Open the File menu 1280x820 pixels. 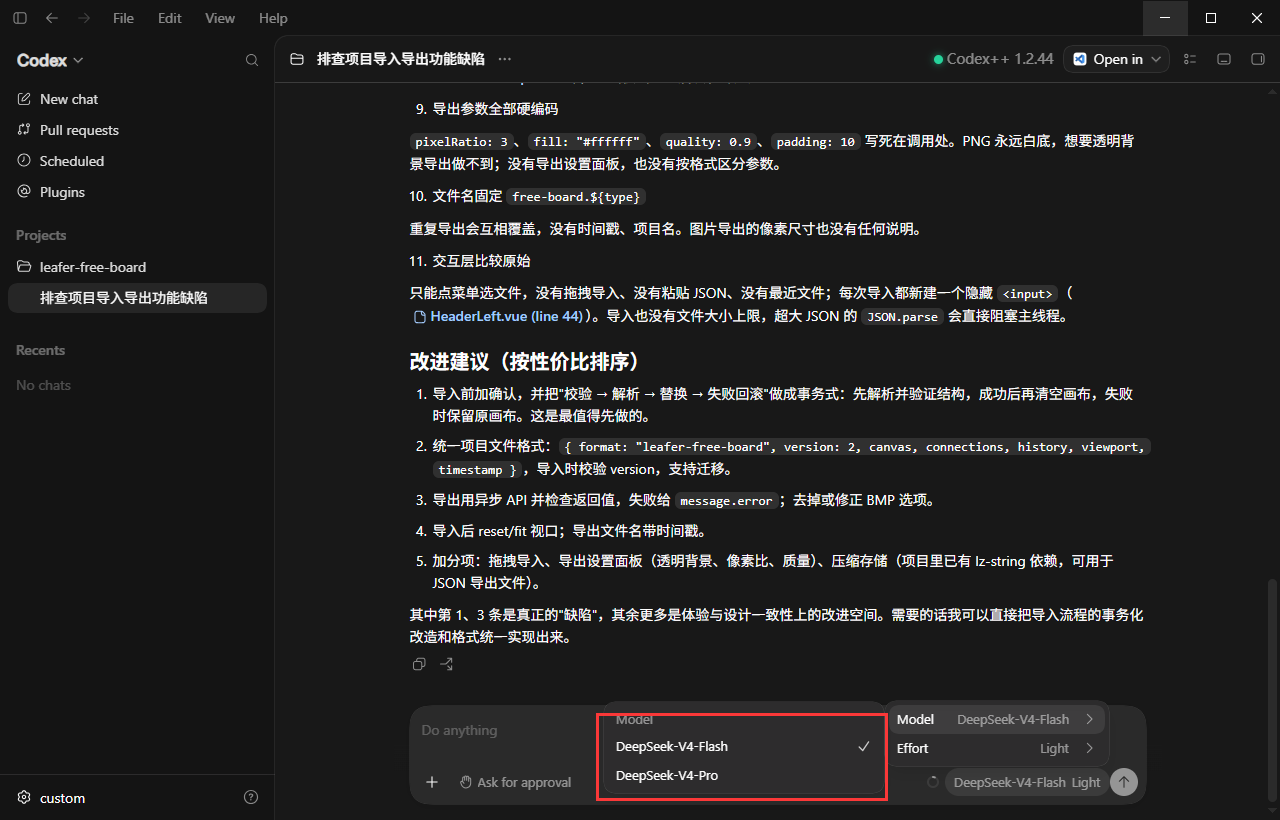[x=123, y=18]
